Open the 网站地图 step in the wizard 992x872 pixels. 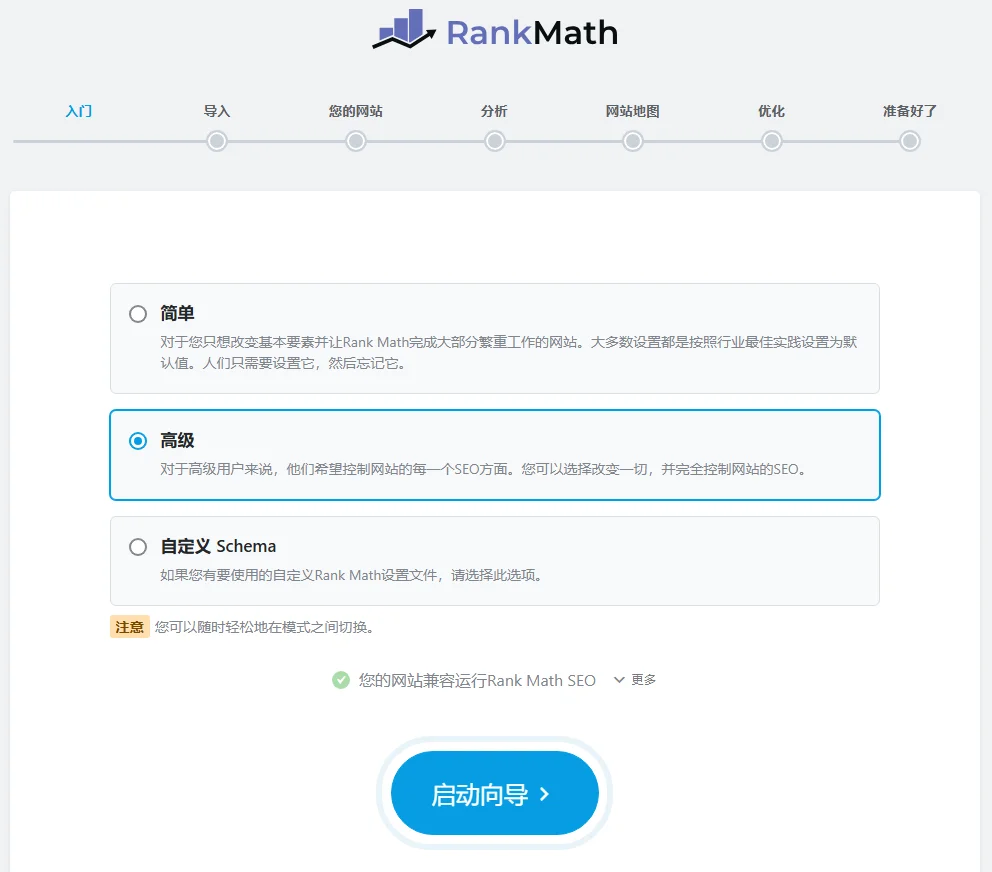coord(632,111)
